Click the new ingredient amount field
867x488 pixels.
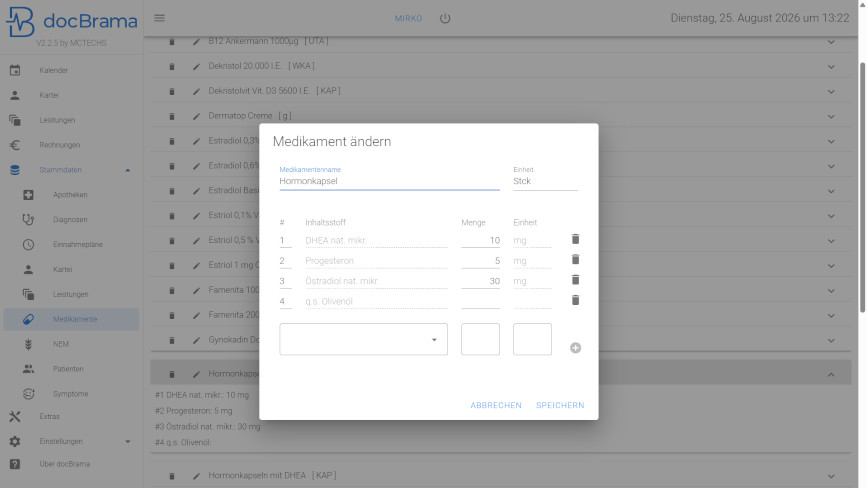click(x=480, y=339)
